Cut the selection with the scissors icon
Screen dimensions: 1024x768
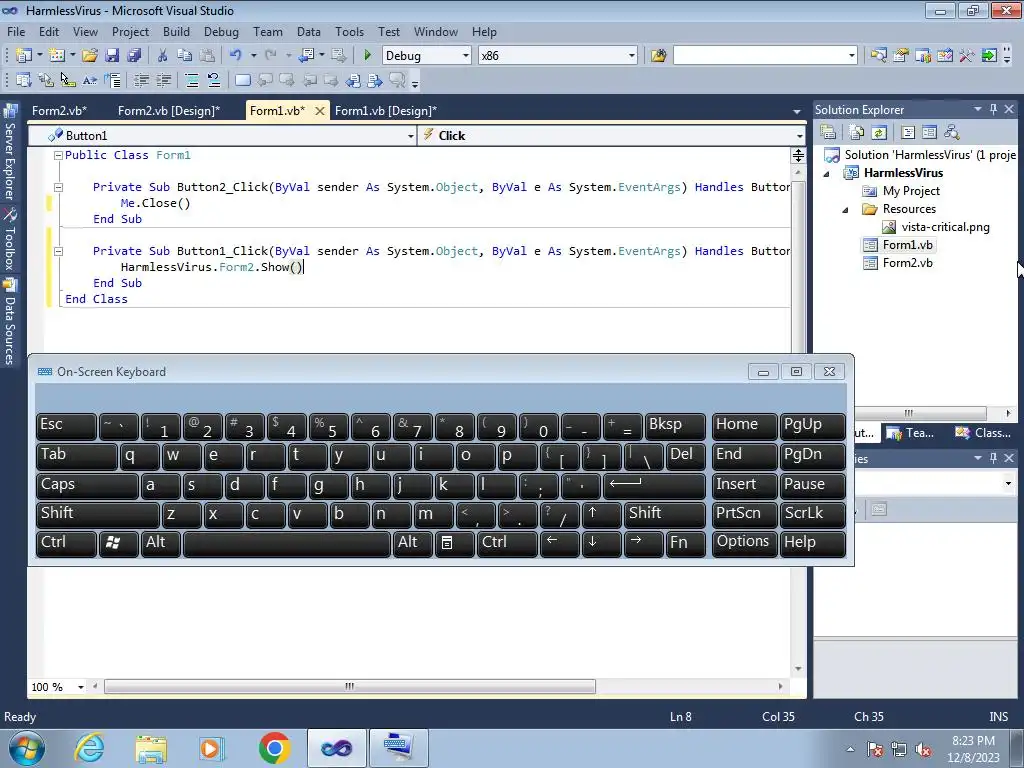163,56
